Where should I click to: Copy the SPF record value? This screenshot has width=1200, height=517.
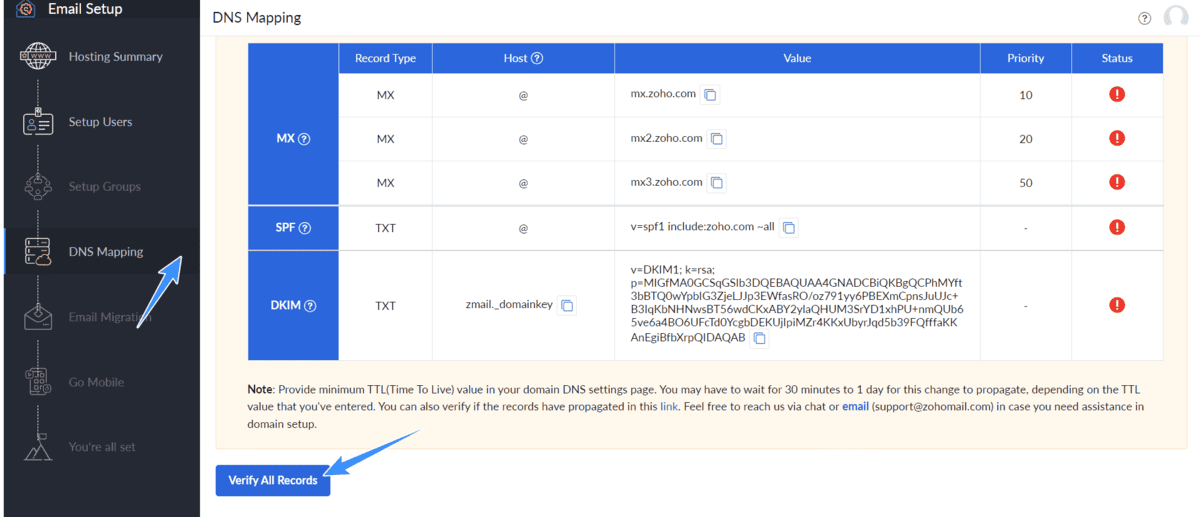pyautogui.click(x=789, y=228)
